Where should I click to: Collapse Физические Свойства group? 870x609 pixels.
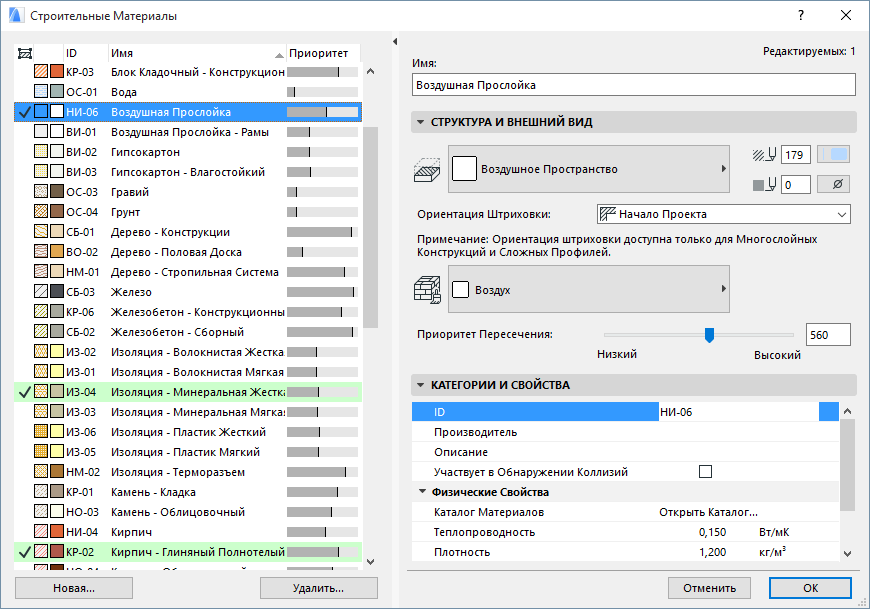pos(422,491)
